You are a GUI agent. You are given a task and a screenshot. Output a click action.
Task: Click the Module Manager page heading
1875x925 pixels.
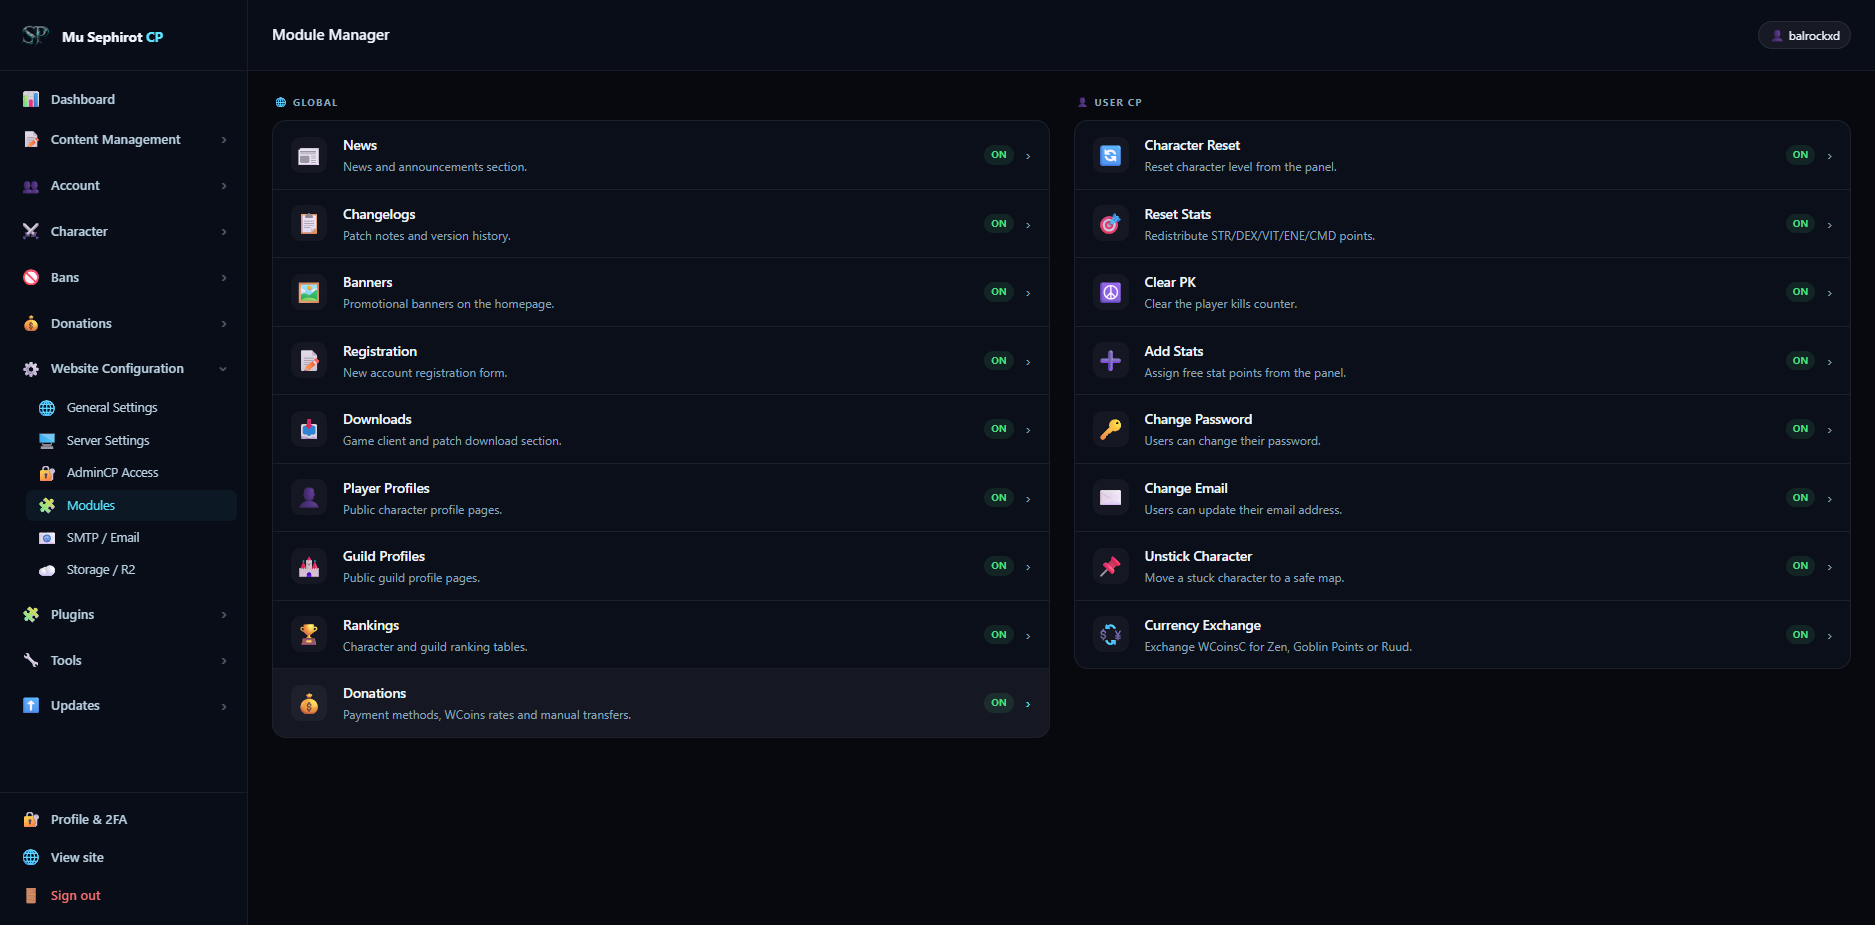[x=331, y=35]
